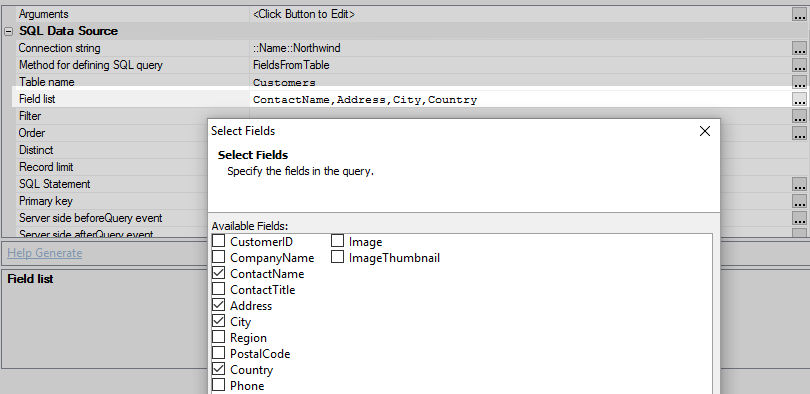The width and height of the screenshot is (810, 394).
Task: Open the Primary key ellipsis button
Action: 799,201
